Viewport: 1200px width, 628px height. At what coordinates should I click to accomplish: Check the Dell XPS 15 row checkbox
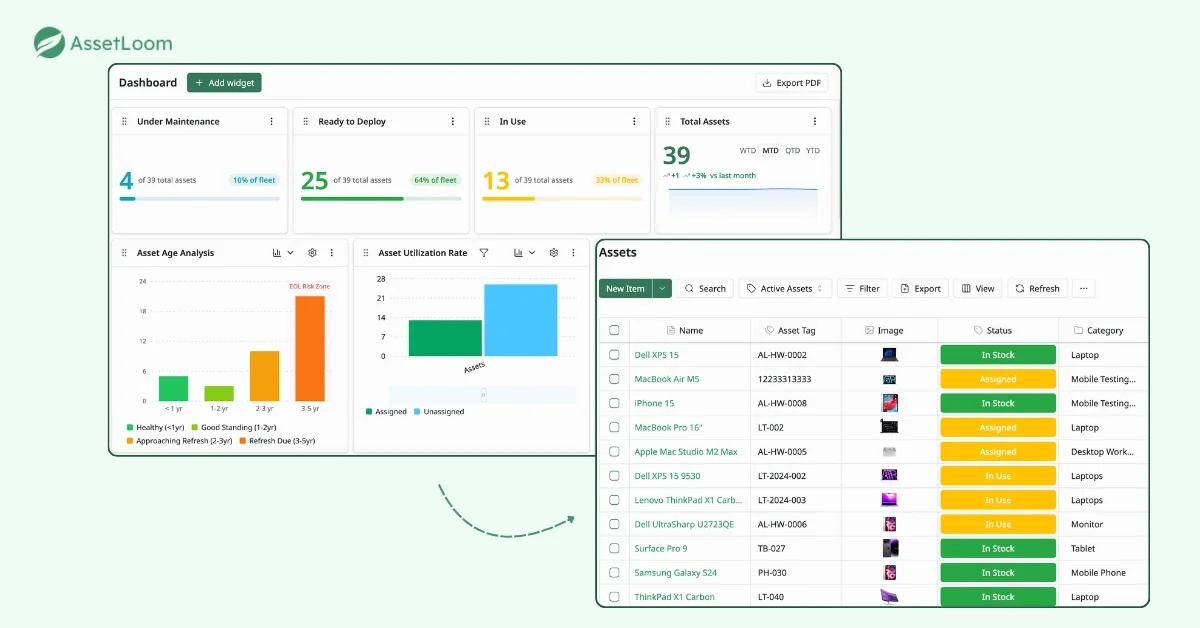614,355
